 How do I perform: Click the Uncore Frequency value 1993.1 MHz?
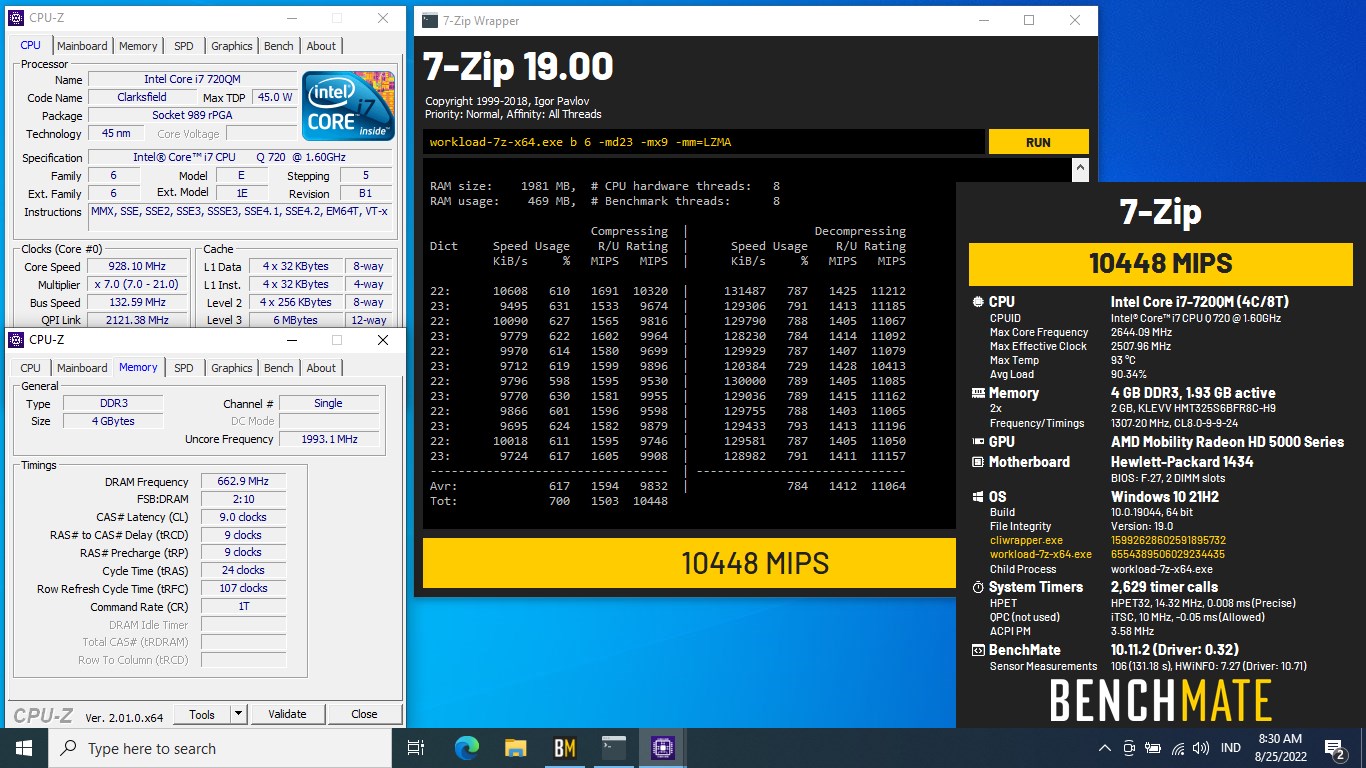pos(328,439)
